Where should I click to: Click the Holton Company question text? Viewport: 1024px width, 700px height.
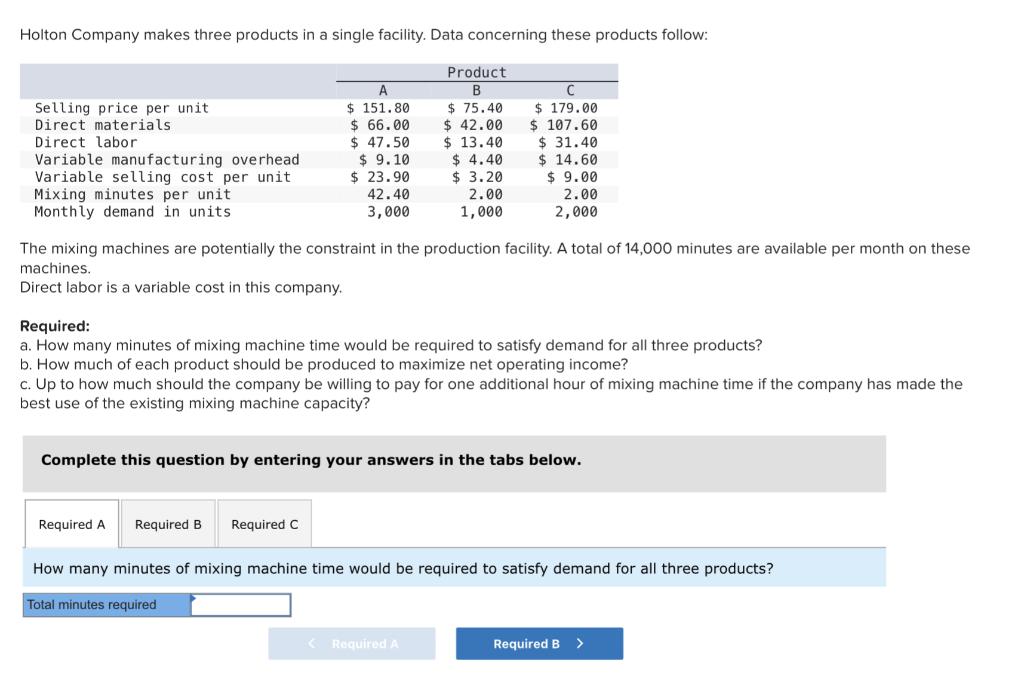click(363, 34)
